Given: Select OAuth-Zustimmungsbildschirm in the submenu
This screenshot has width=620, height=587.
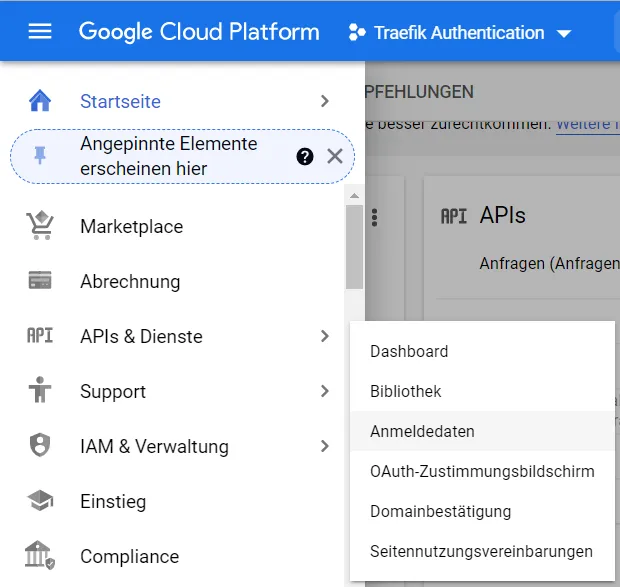Looking at the screenshot, I should pyautogui.click(x=482, y=472).
